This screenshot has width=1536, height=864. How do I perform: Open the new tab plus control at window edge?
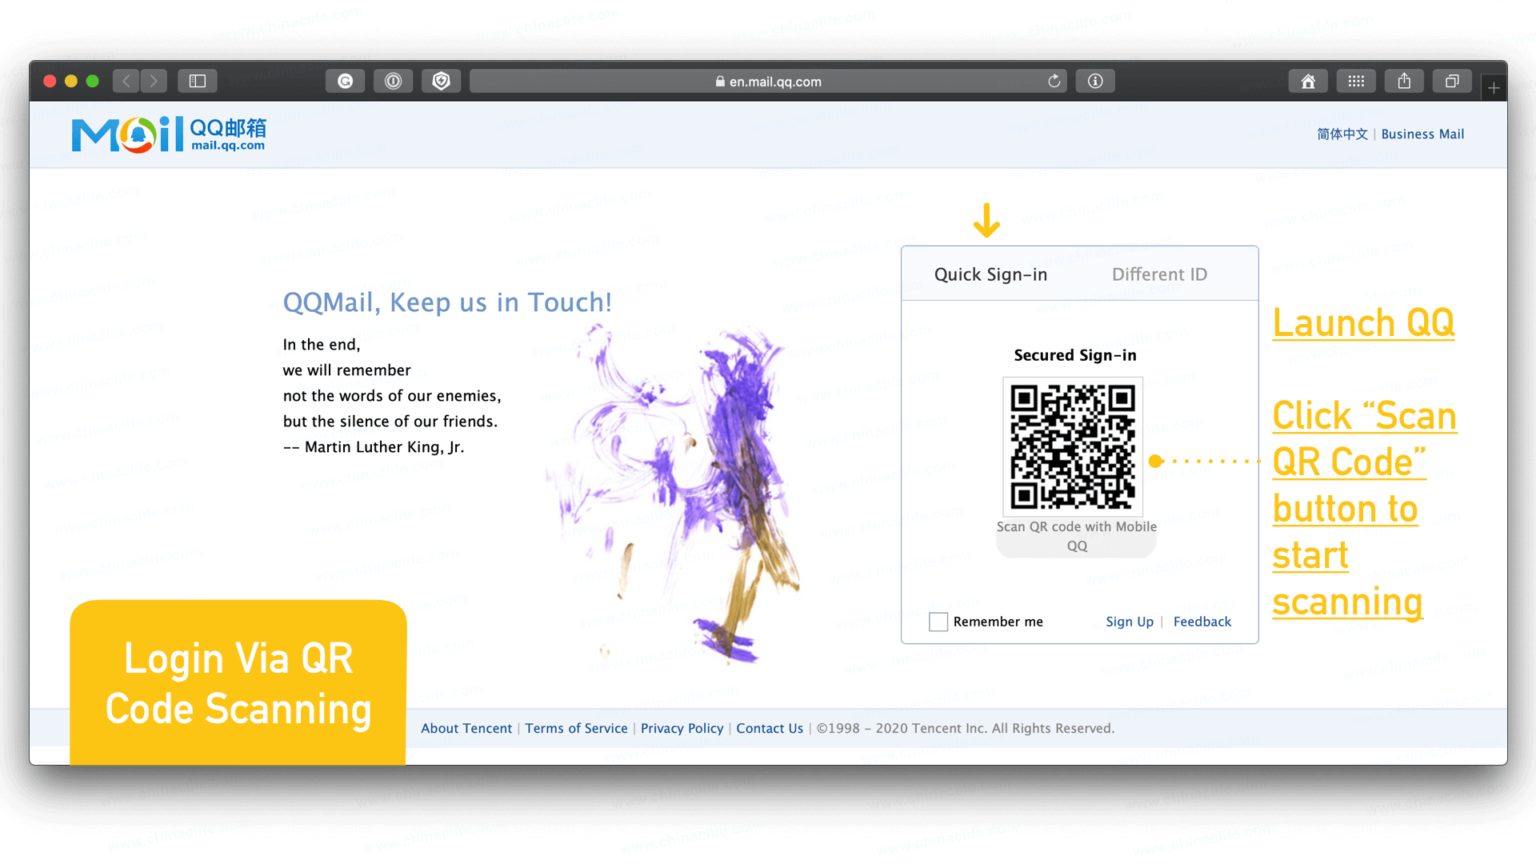point(1493,86)
